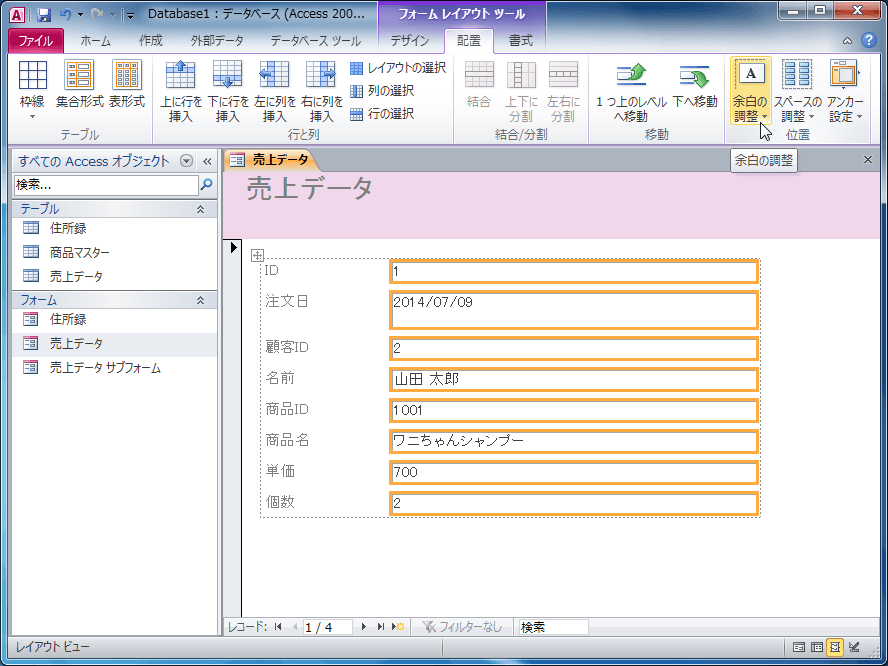Viewport: 888px width, 666px height.
Task: Click the Undo icon in quick access toolbar
Action: (x=65, y=14)
